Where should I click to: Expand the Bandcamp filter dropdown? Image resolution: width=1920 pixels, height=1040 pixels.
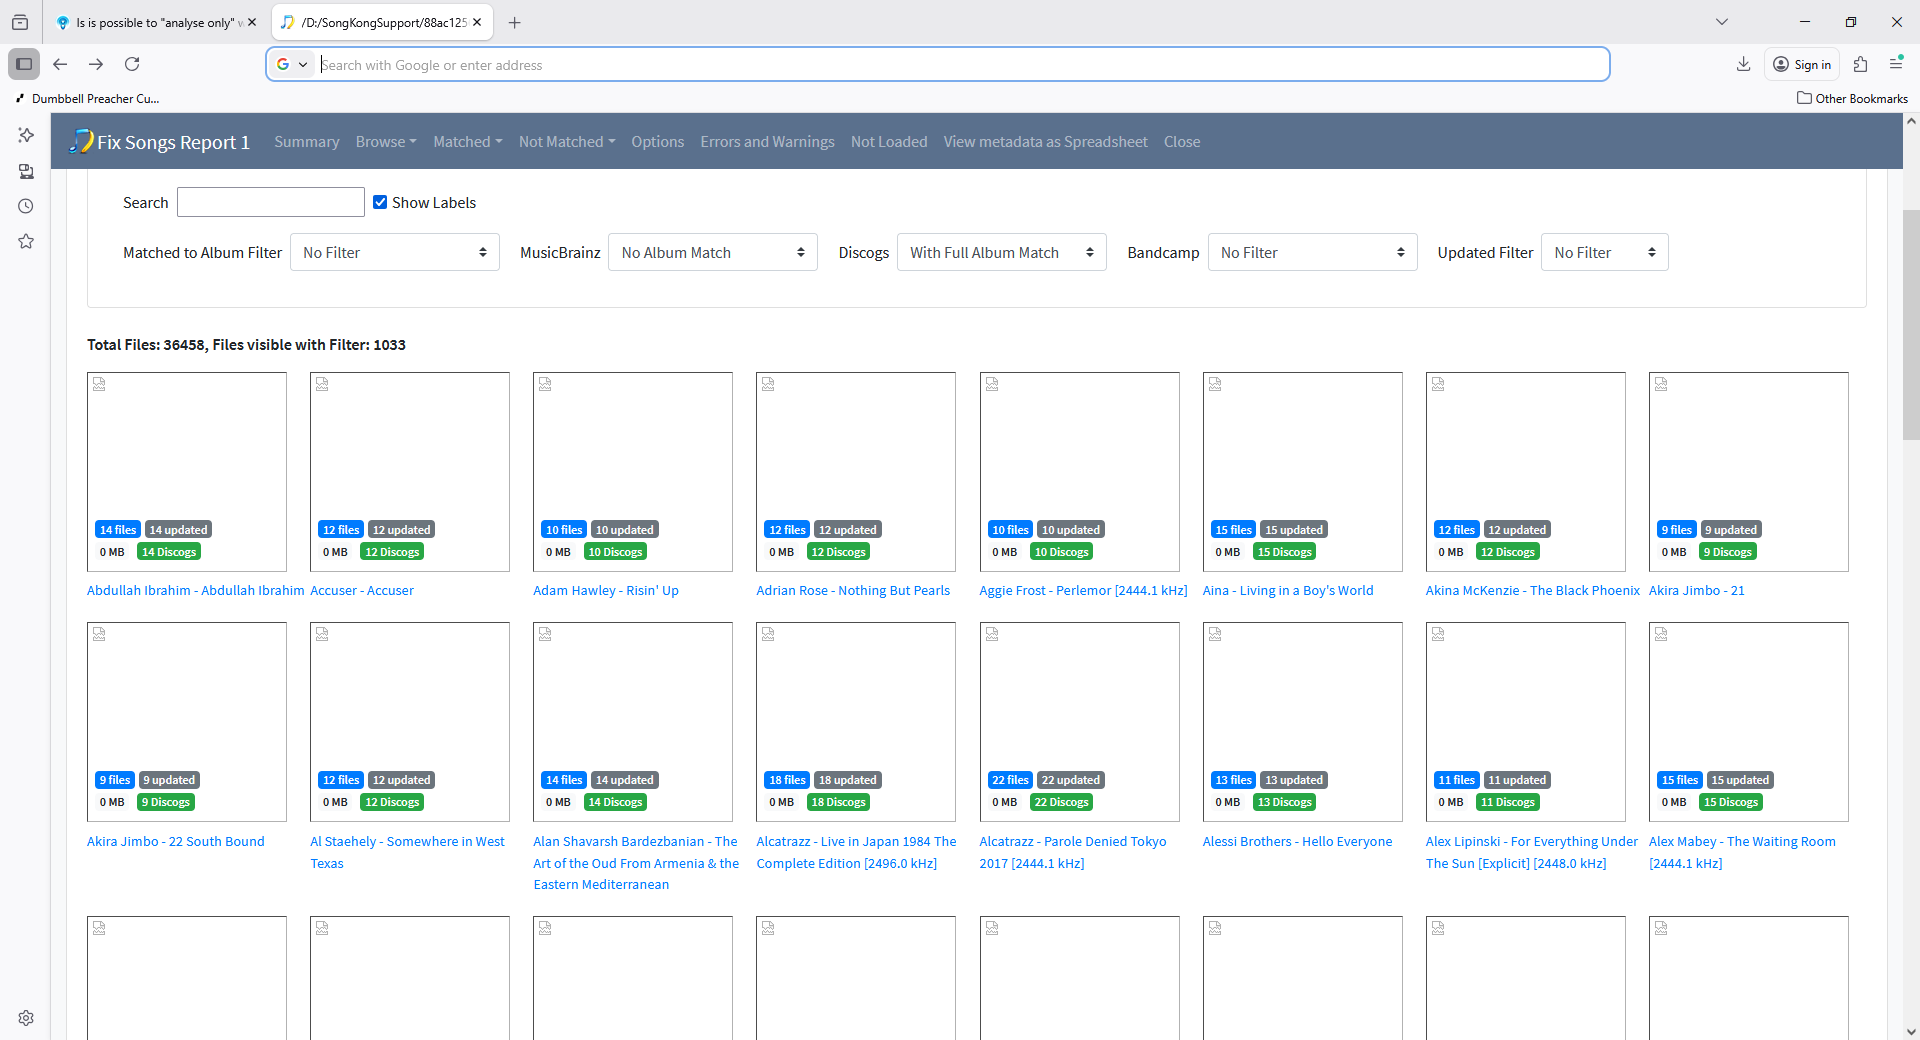pos(1312,253)
